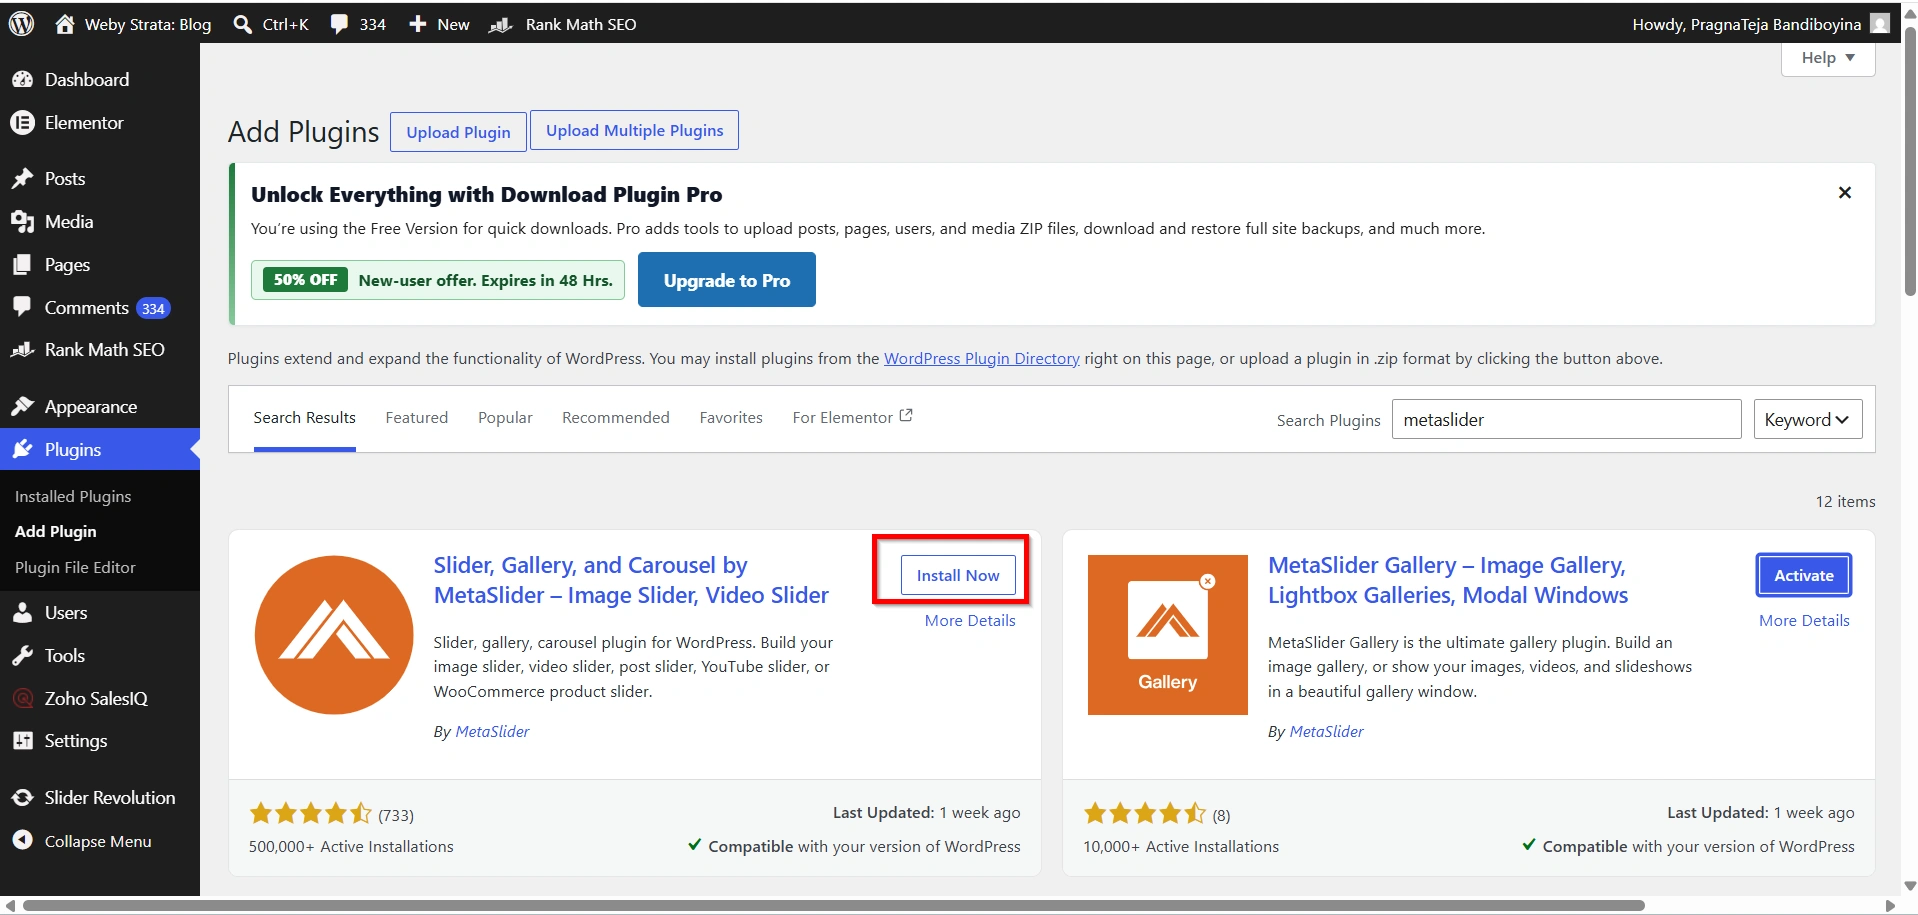Click the Media sidebar icon
Image resolution: width=1918 pixels, height=915 pixels.
click(22, 221)
